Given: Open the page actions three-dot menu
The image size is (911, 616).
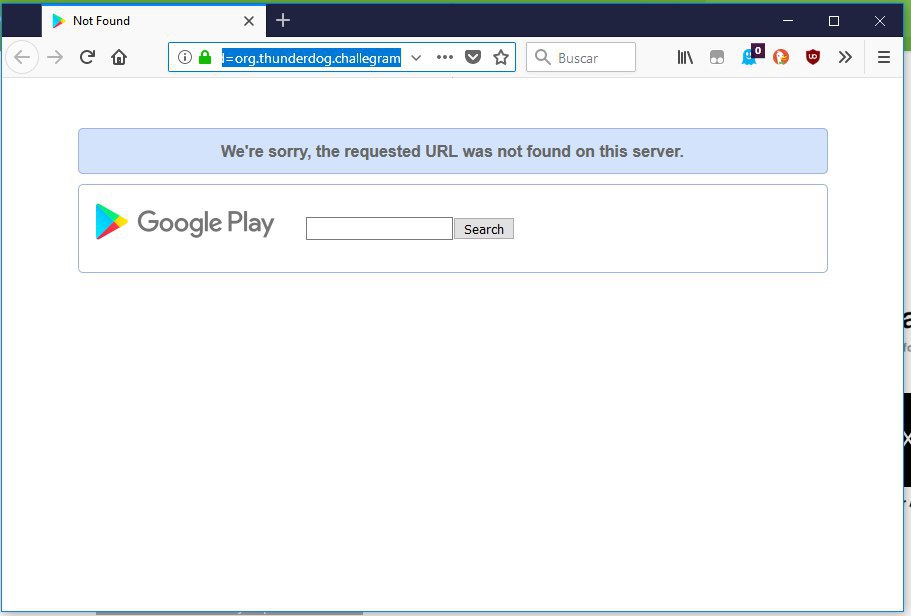Looking at the screenshot, I should tap(445, 58).
